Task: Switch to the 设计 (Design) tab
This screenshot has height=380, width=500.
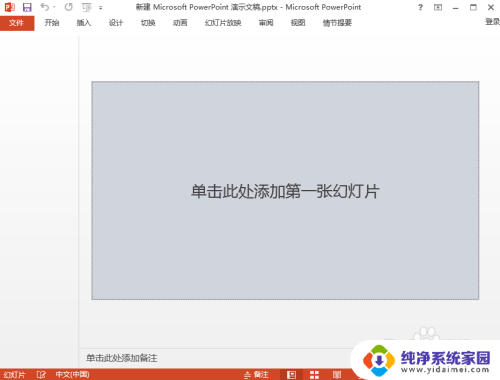Action: pos(116,23)
